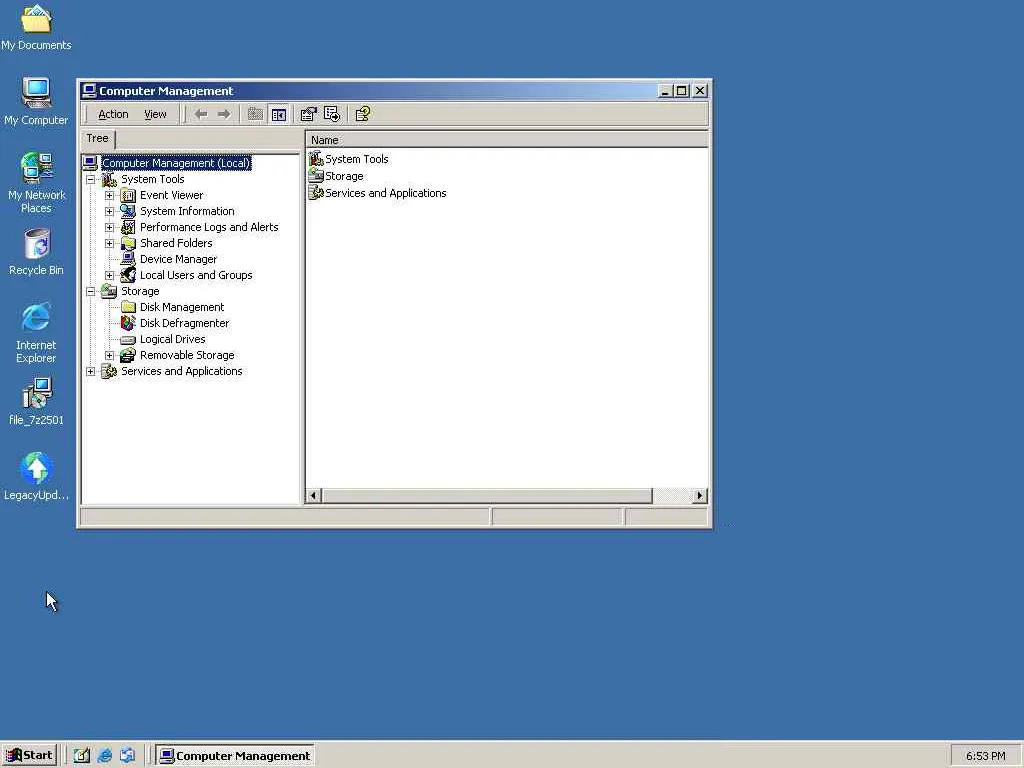Select the My Computer desktop icon
The width and height of the screenshot is (1024, 768).
tap(36, 93)
